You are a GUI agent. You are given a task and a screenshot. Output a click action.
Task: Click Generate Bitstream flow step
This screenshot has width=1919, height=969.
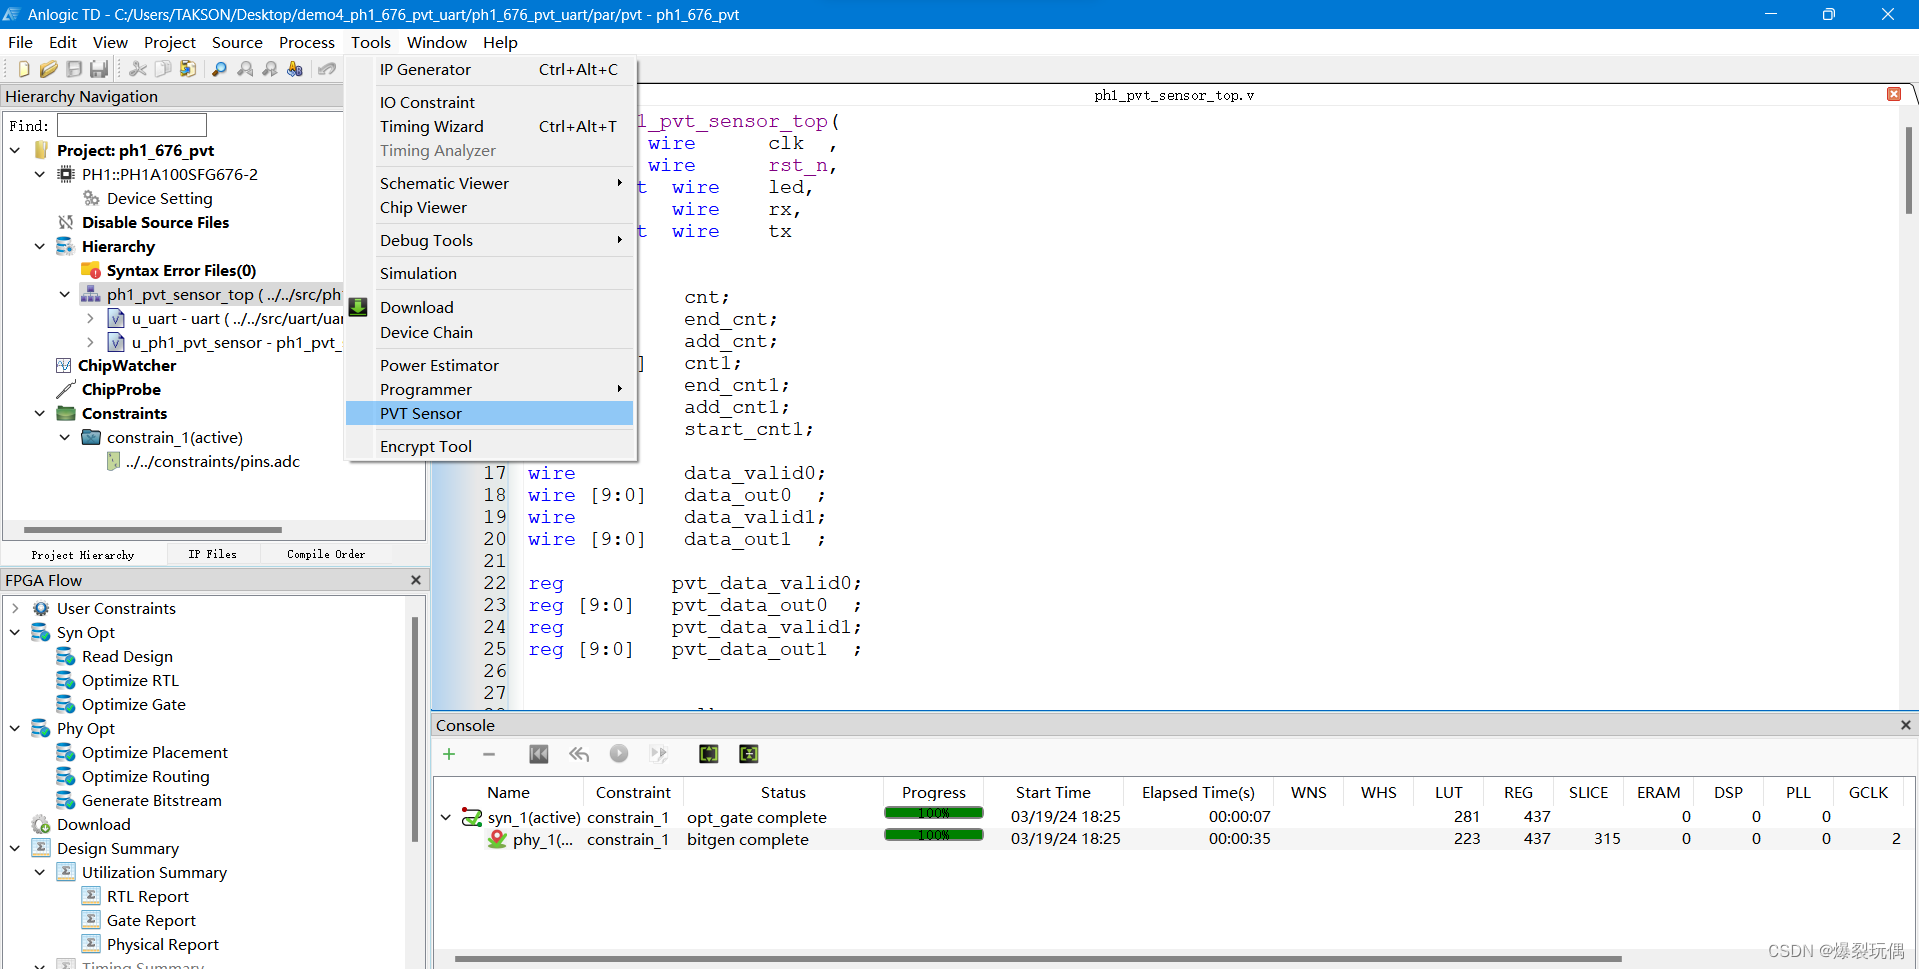tap(152, 800)
